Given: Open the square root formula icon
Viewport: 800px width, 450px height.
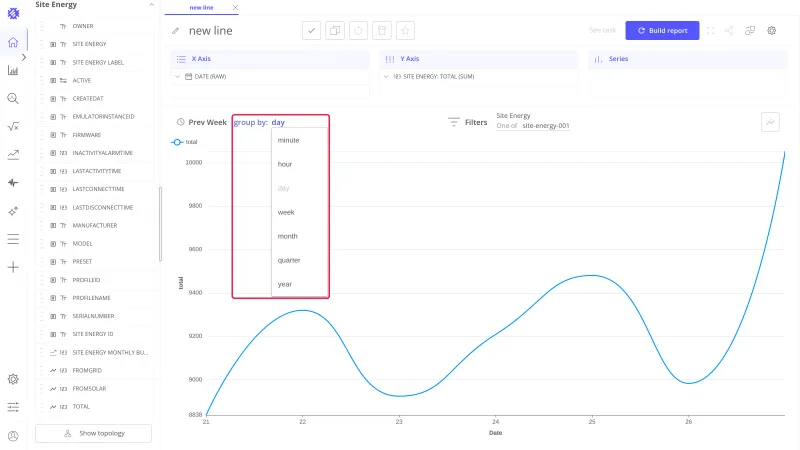Looking at the screenshot, I should click(x=13, y=127).
